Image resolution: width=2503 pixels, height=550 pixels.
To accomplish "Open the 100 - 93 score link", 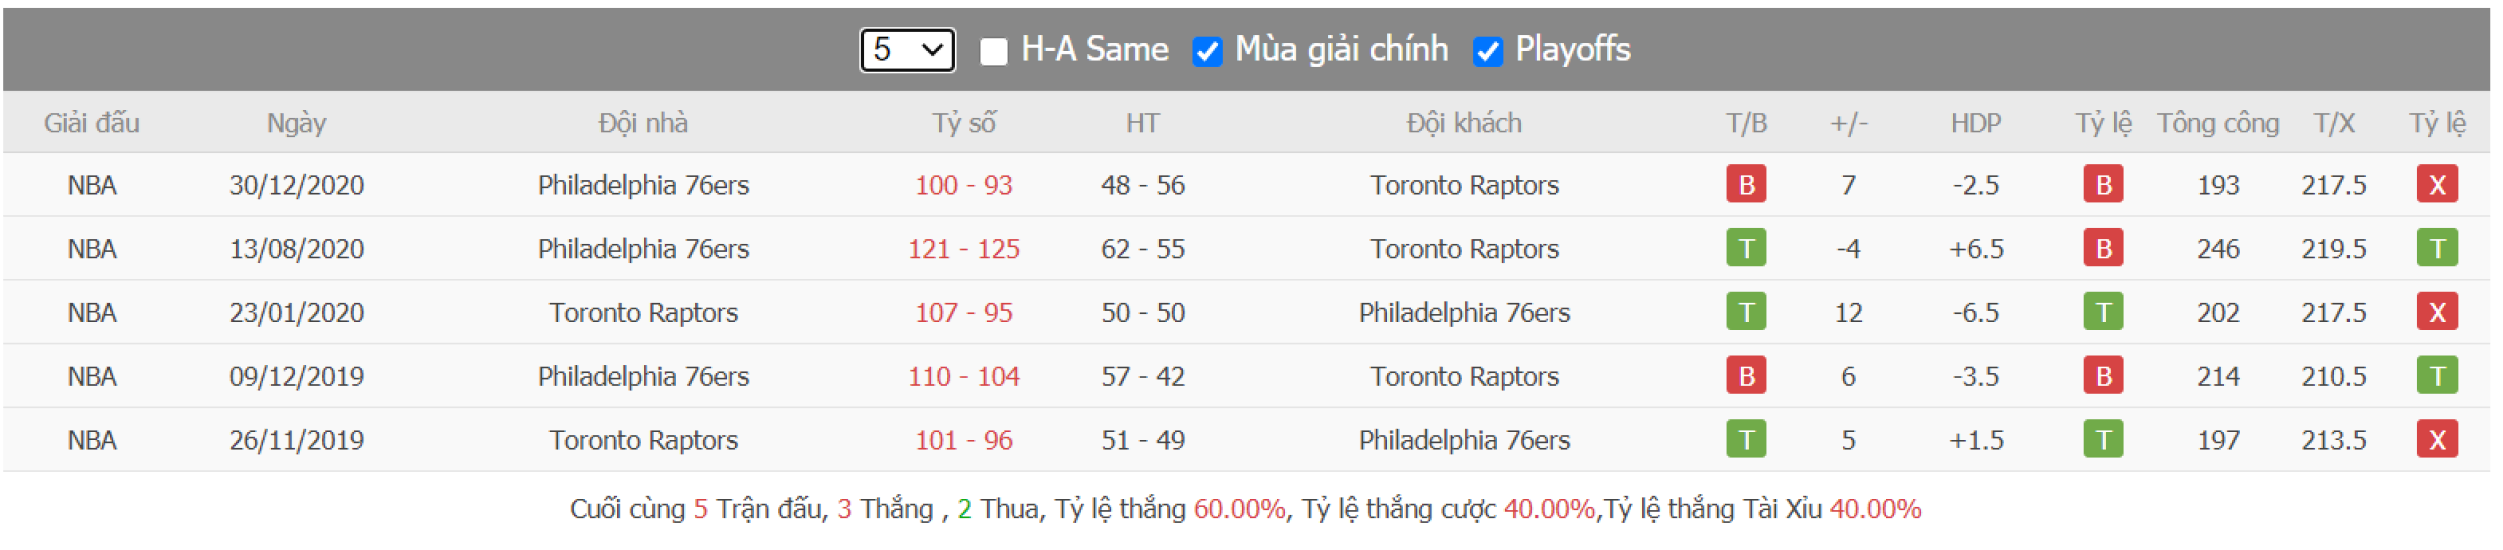I will [963, 186].
